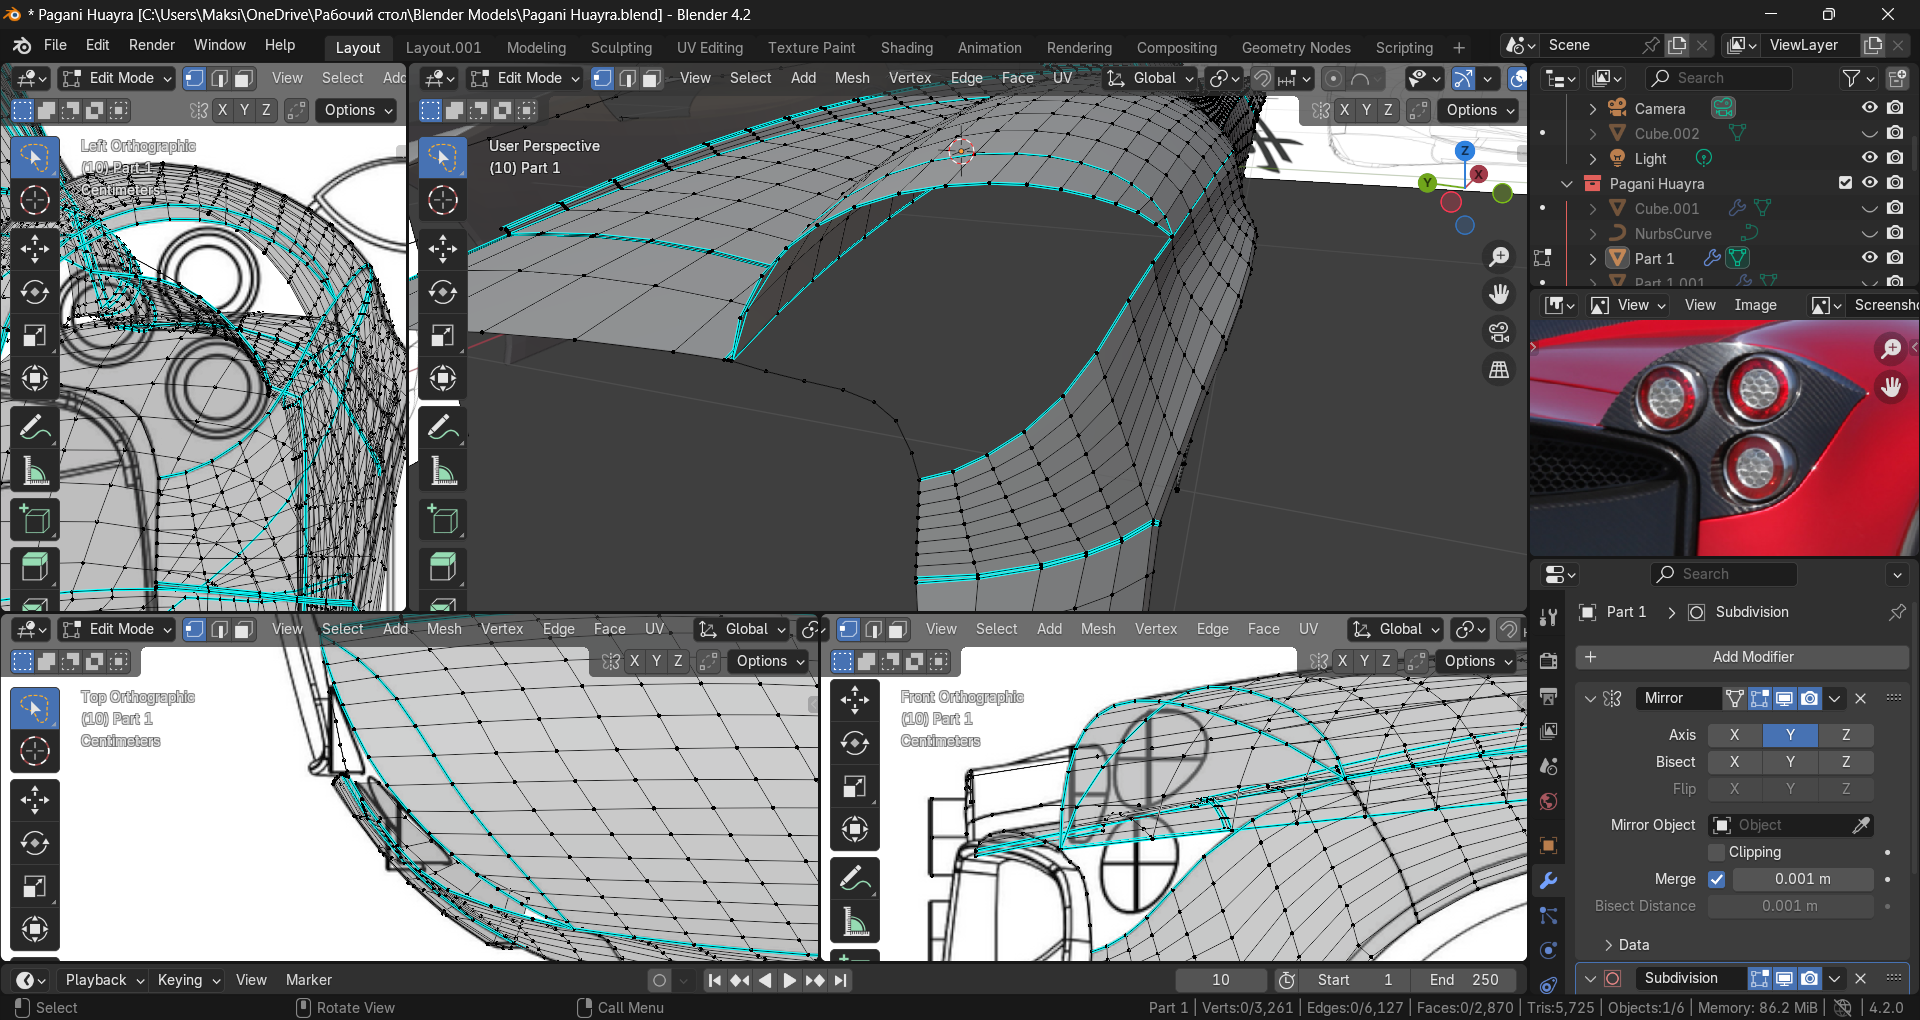The width and height of the screenshot is (1920, 1020).
Task: Open the File menu
Action: click(x=55, y=45)
